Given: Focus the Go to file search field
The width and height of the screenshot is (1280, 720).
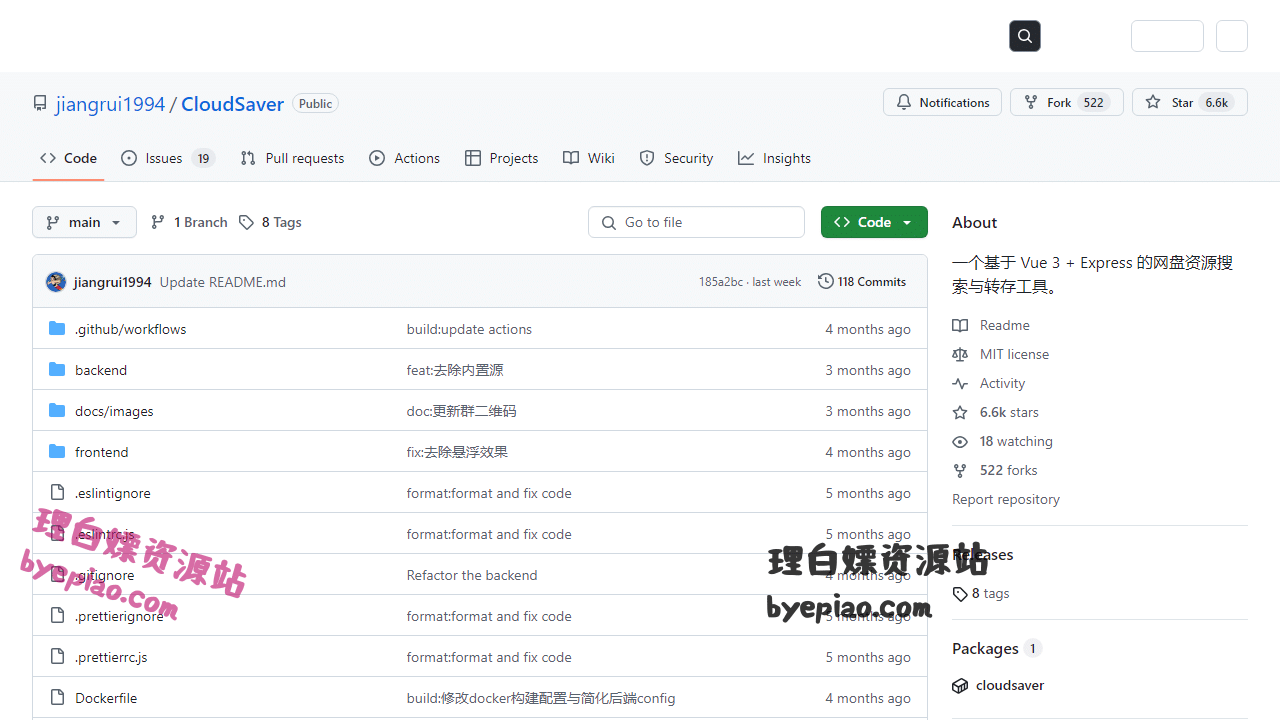Looking at the screenshot, I should pyautogui.click(x=696, y=222).
